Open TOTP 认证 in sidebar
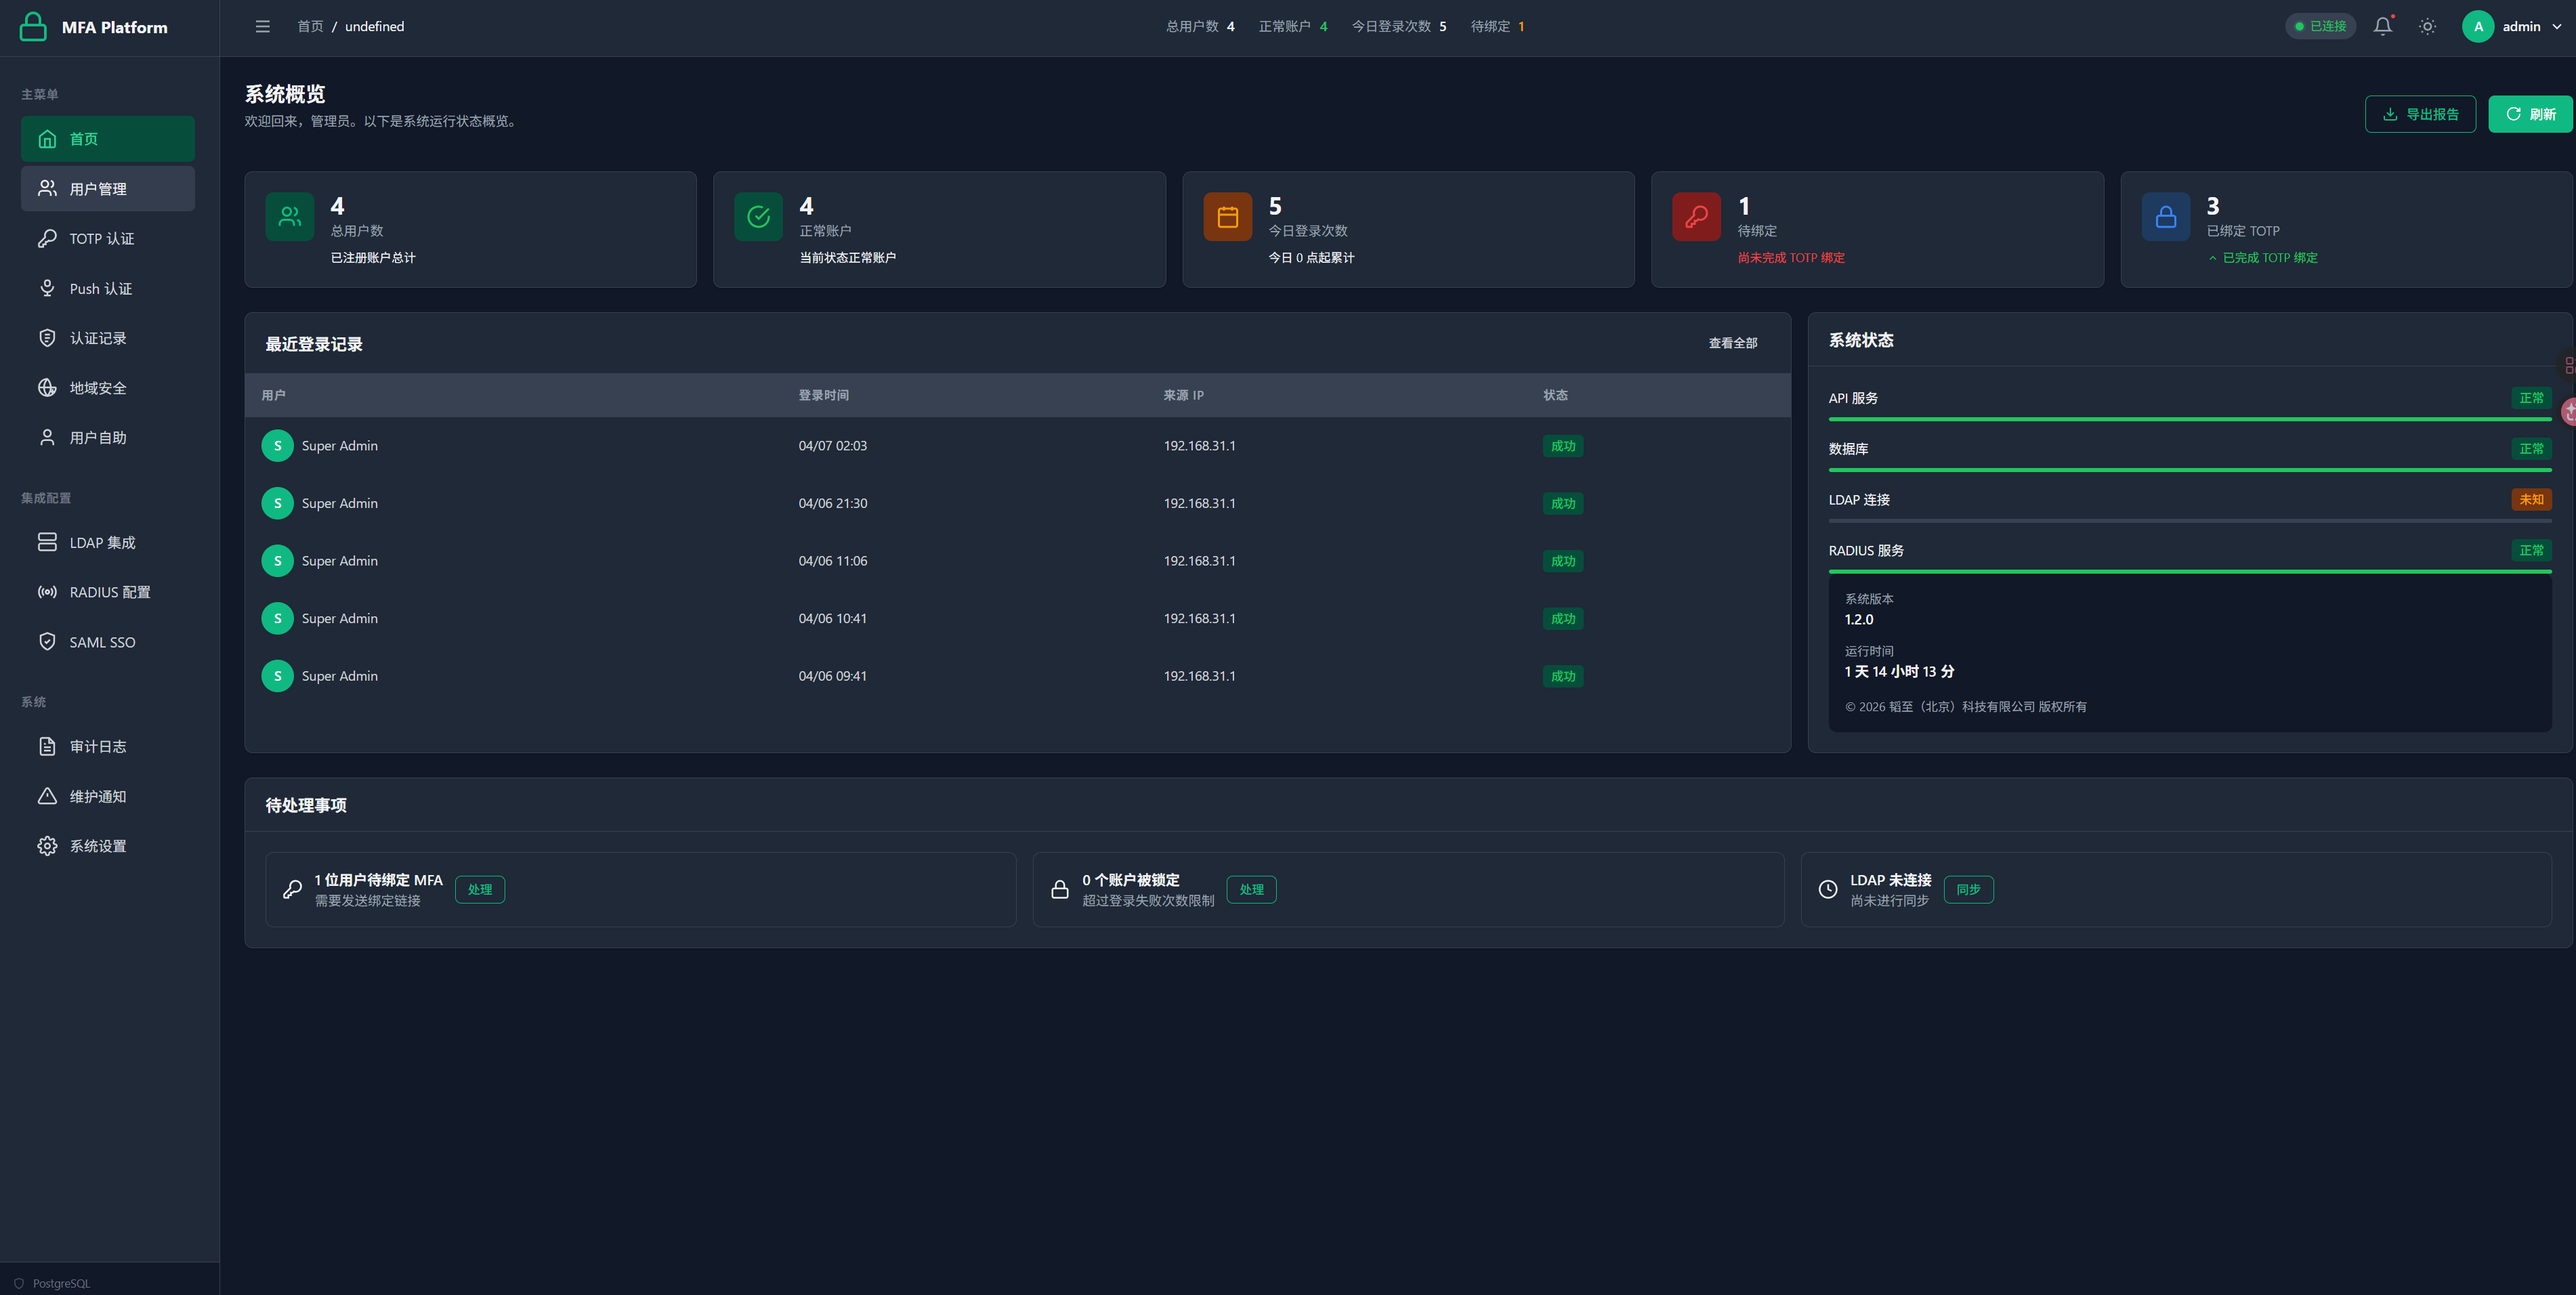The image size is (2576, 1295). click(102, 239)
